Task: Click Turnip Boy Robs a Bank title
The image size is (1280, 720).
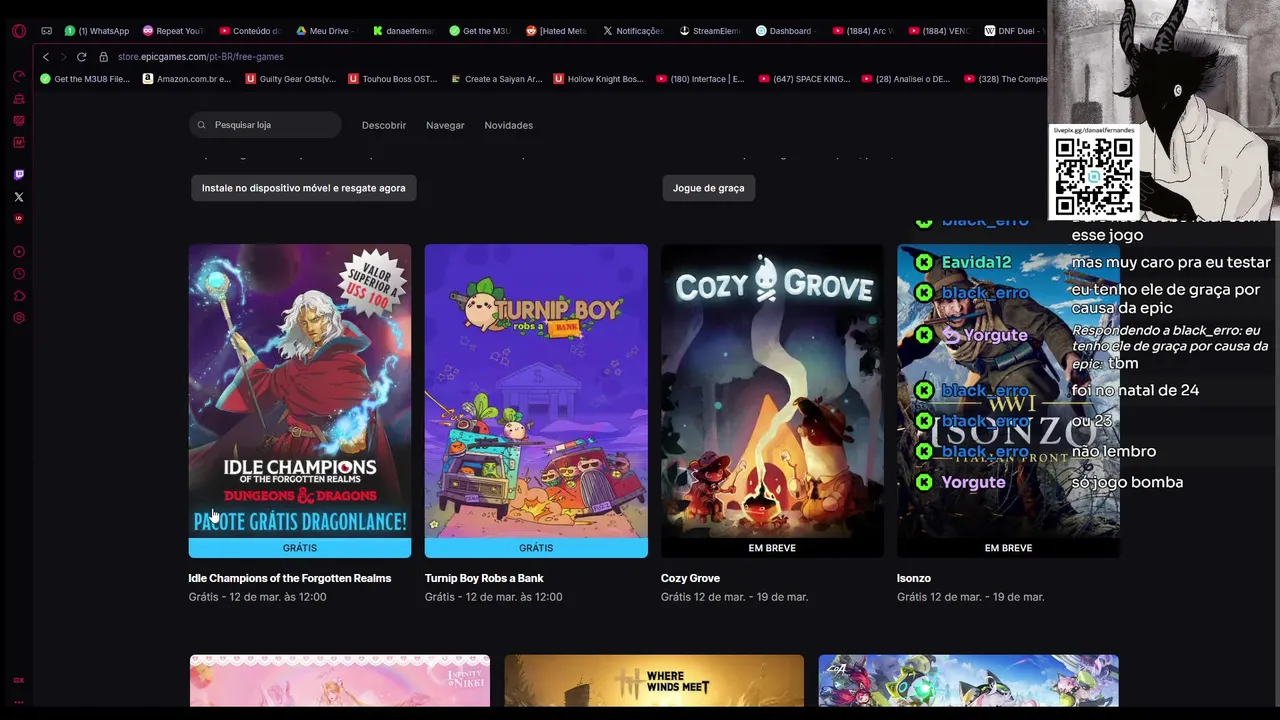Action: [484, 578]
